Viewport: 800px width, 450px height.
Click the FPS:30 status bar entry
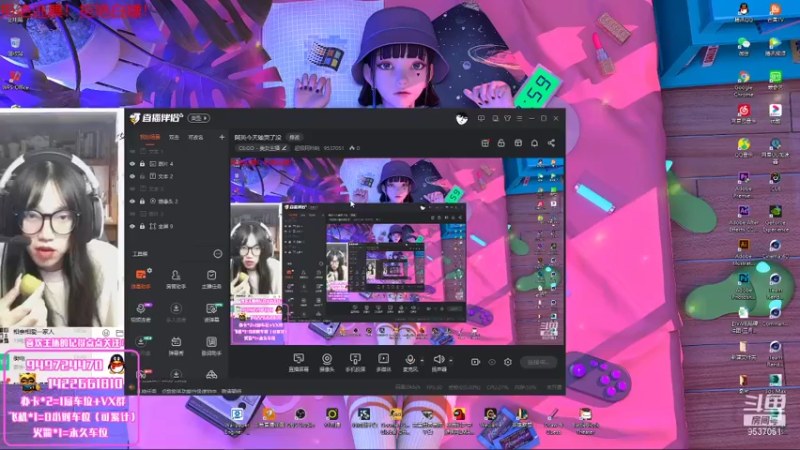pos(434,388)
